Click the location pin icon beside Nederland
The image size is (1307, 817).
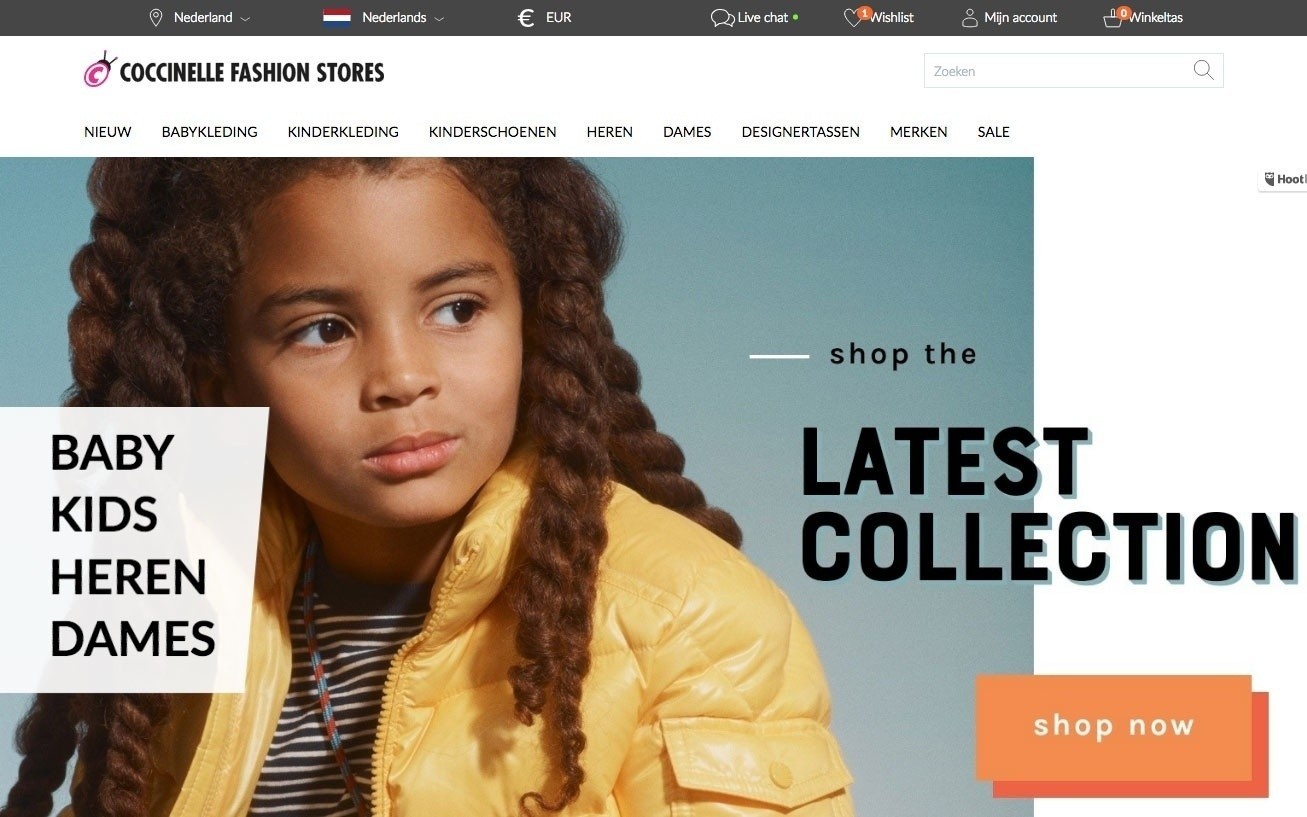[x=155, y=18]
